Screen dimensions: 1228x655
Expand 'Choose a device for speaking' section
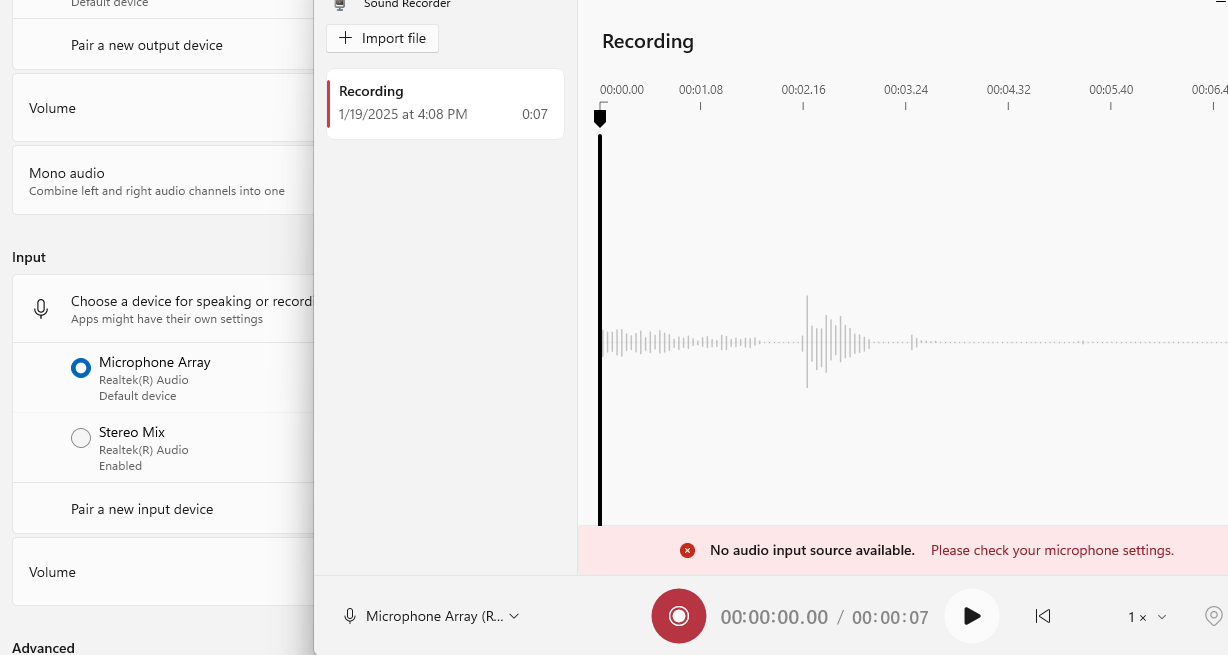[163, 309]
